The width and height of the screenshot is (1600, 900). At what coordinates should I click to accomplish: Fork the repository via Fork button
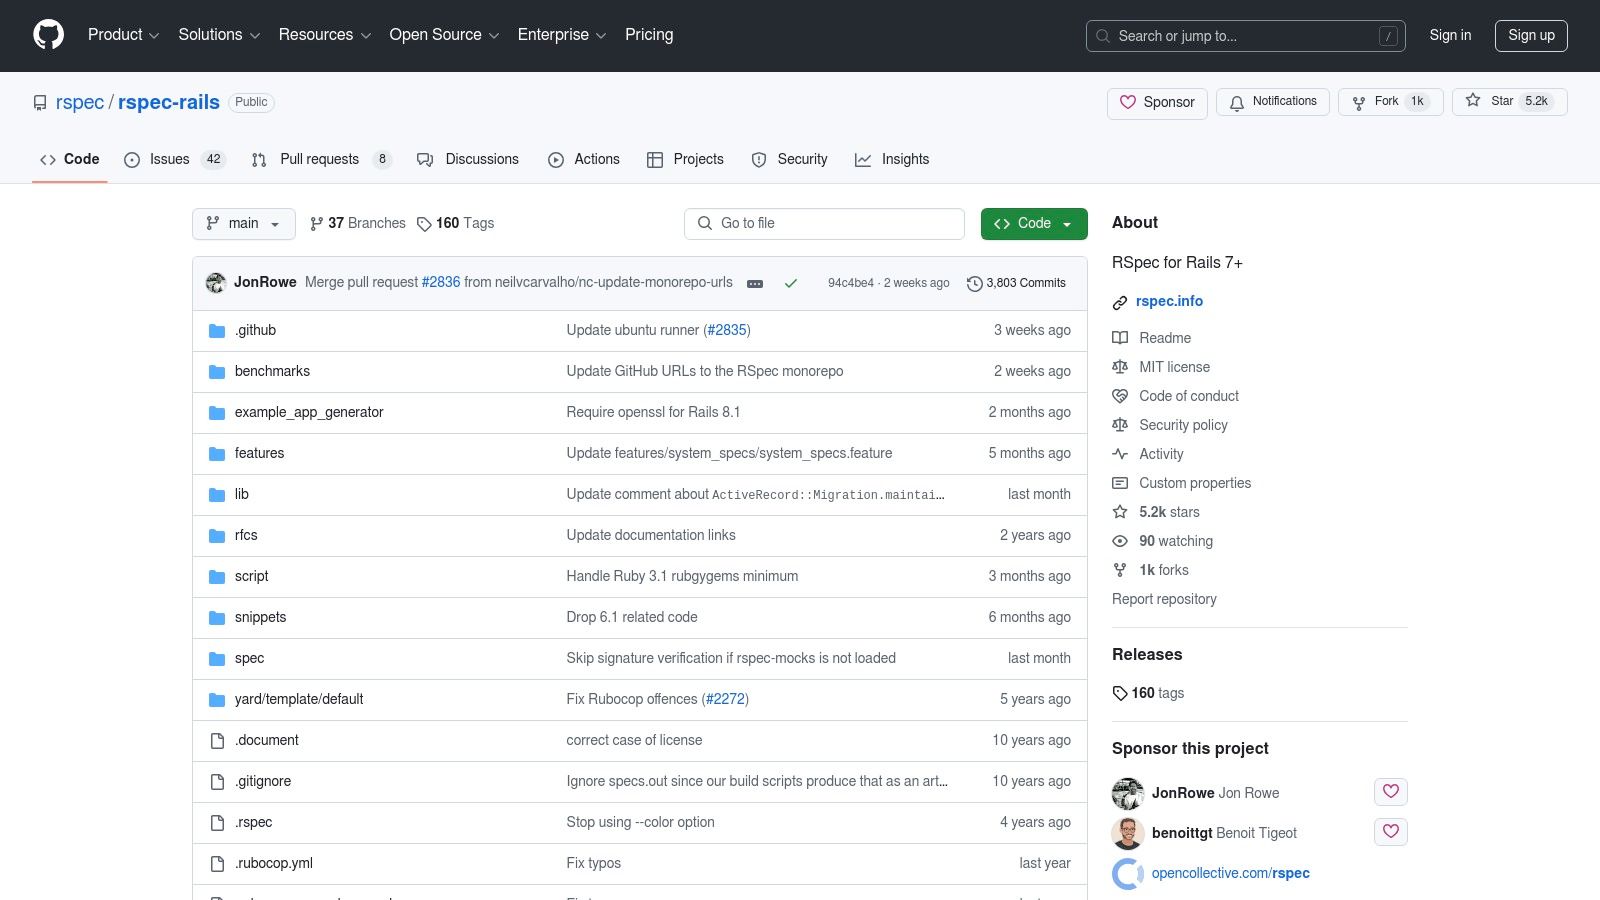1390,102
